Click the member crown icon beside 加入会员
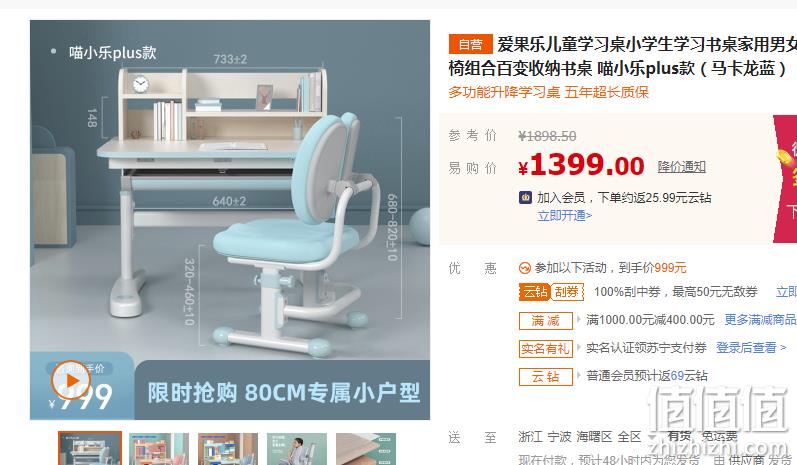797x465 pixels. tap(525, 197)
